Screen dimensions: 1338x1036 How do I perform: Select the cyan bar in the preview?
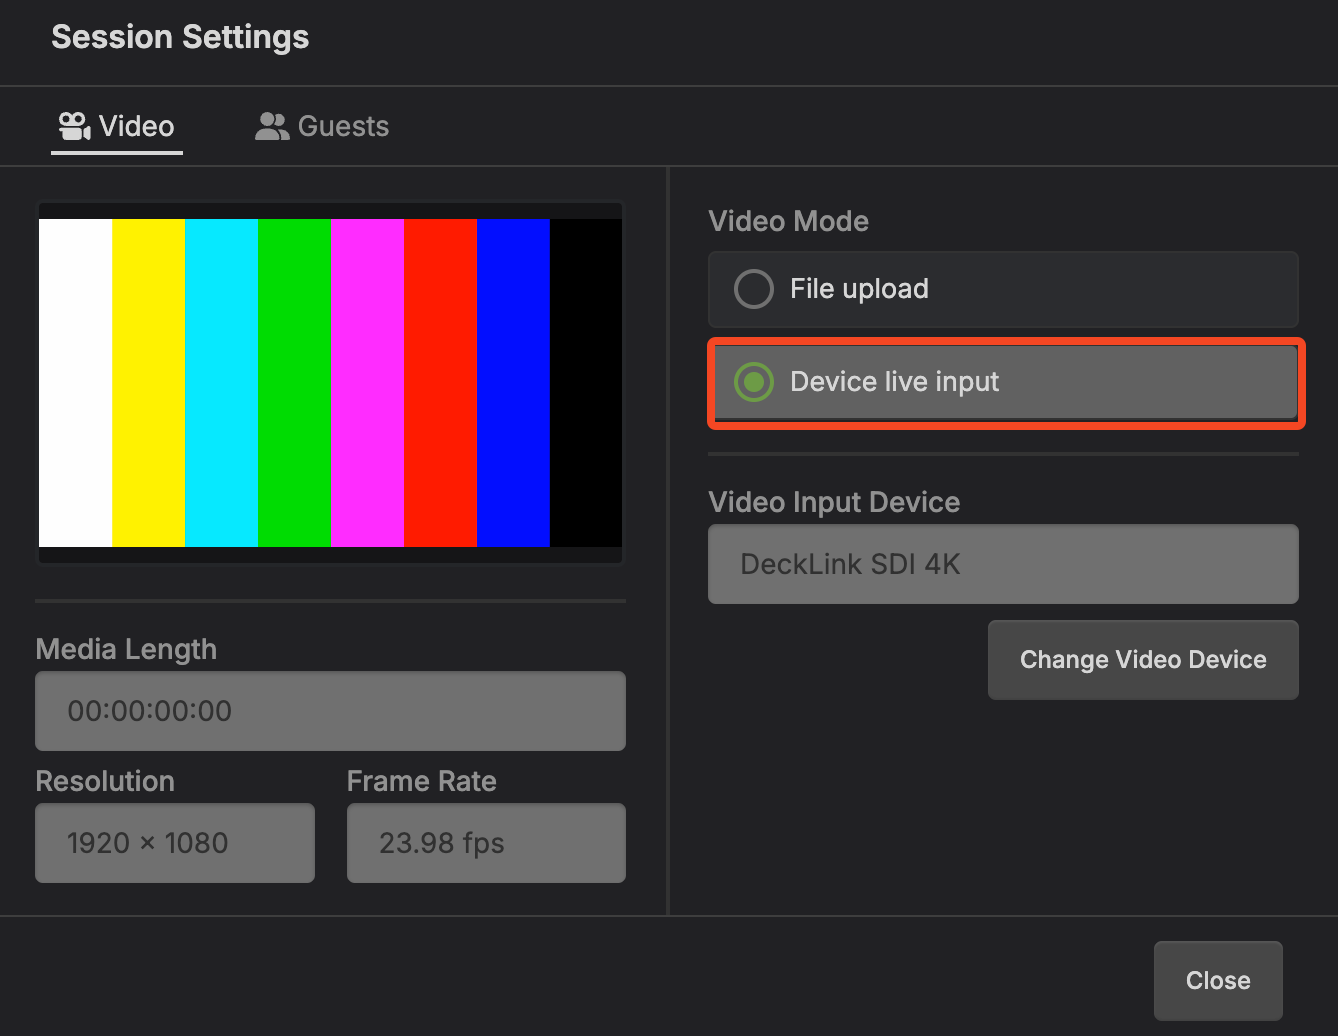pos(221,383)
